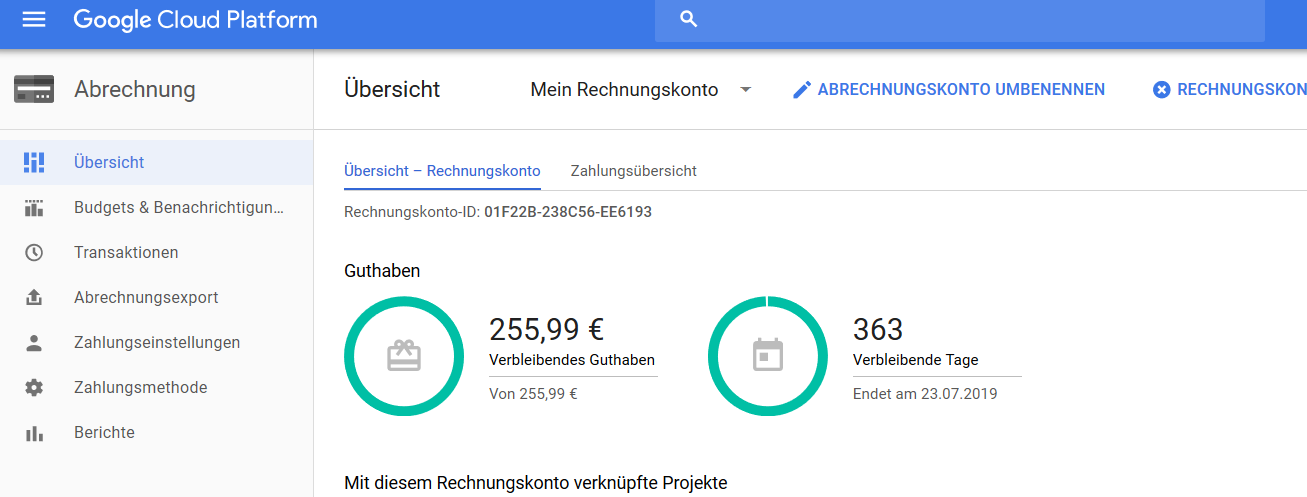Open Google Cloud Platform home logo

195,20
